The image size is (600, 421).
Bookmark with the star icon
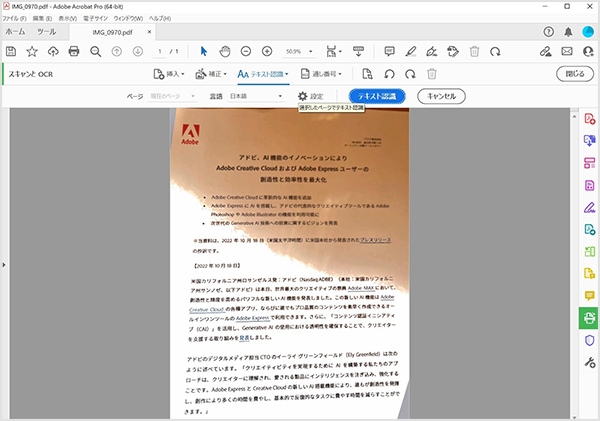[32, 51]
